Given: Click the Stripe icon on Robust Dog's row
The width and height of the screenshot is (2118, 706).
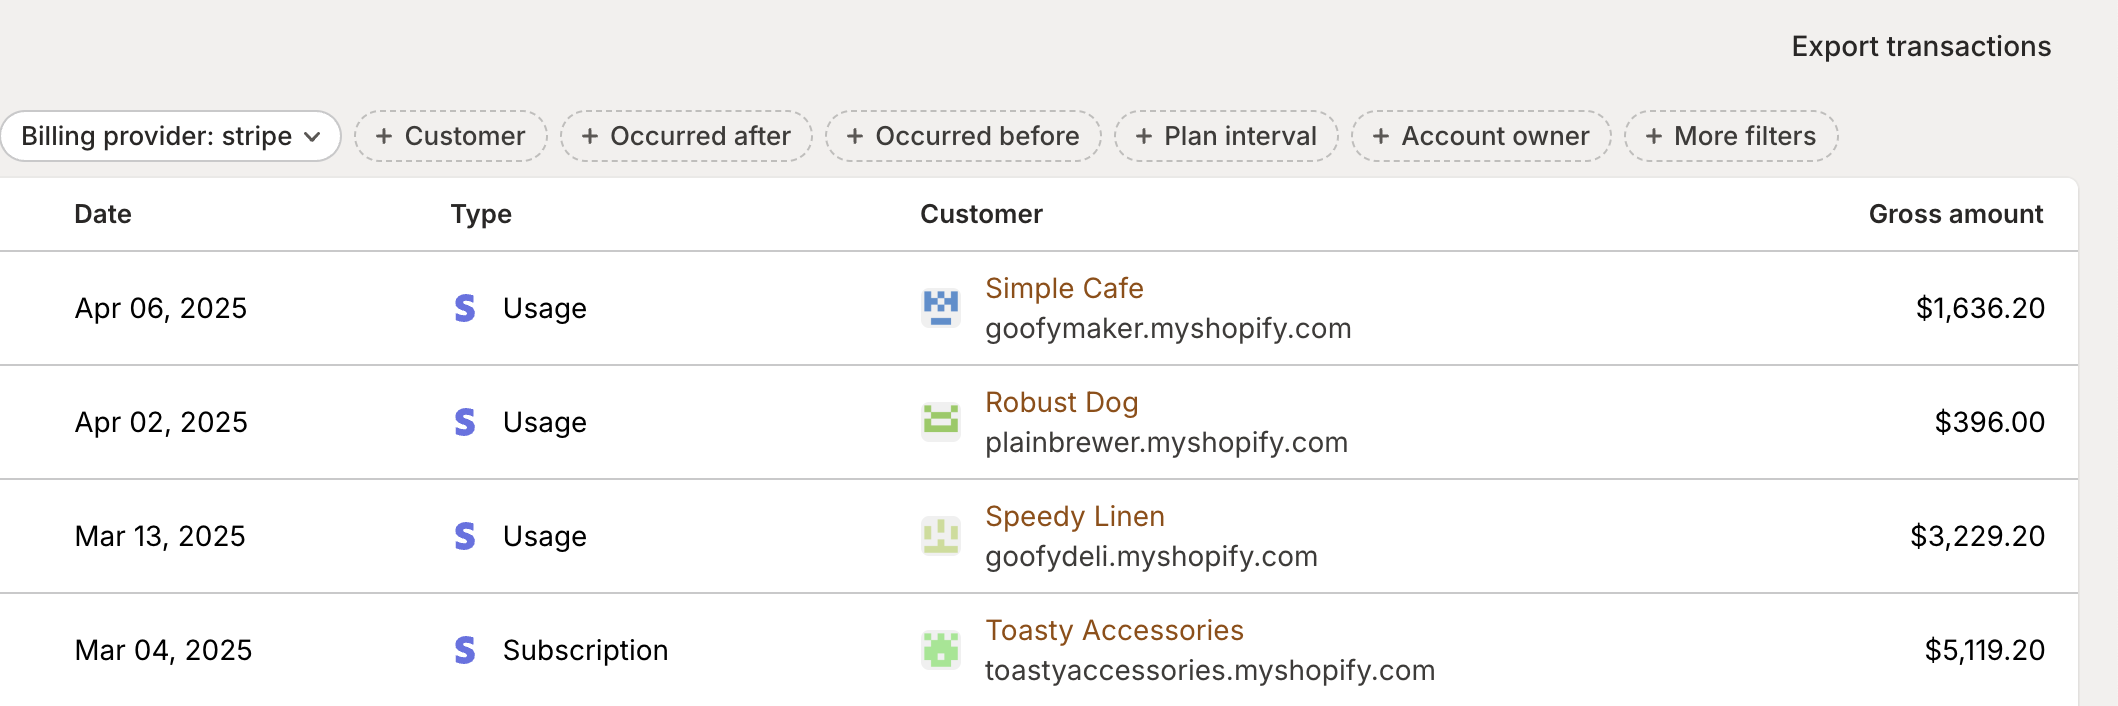Looking at the screenshot, I should tap(464, 422).
